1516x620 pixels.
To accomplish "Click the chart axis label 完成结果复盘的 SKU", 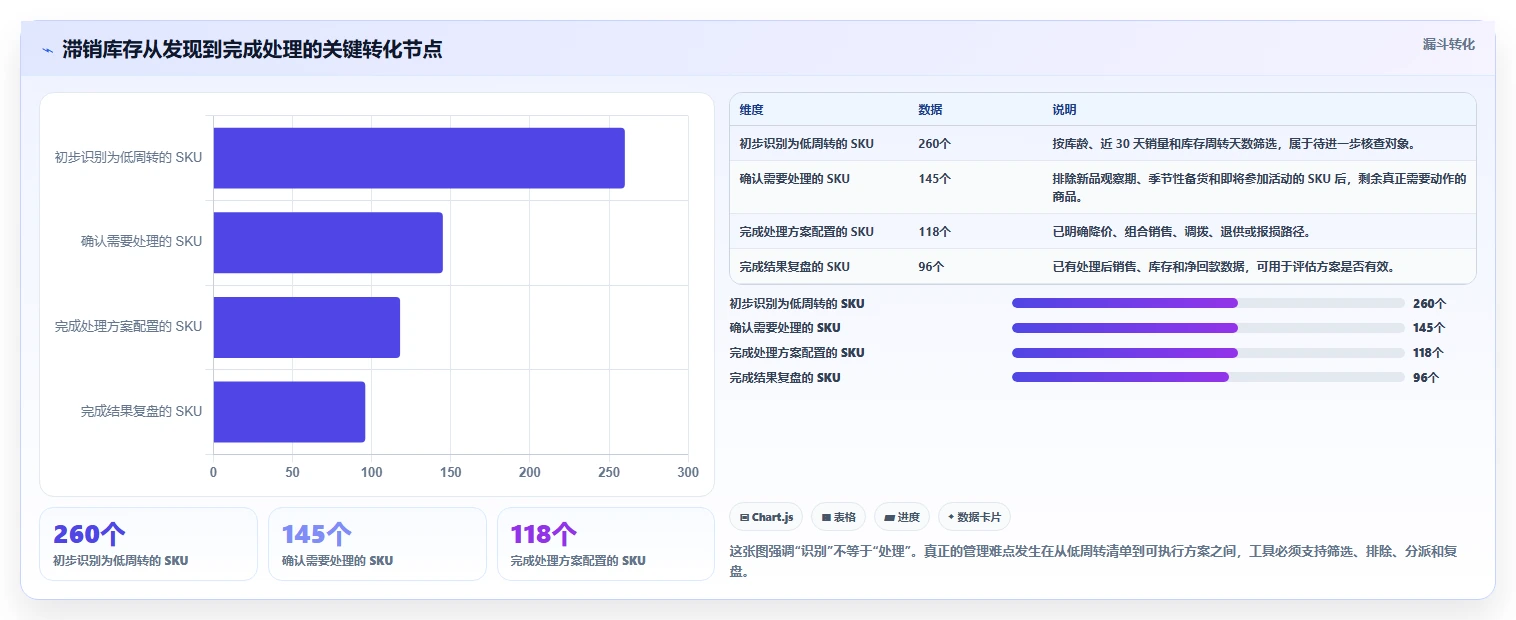I will [141, 411].
